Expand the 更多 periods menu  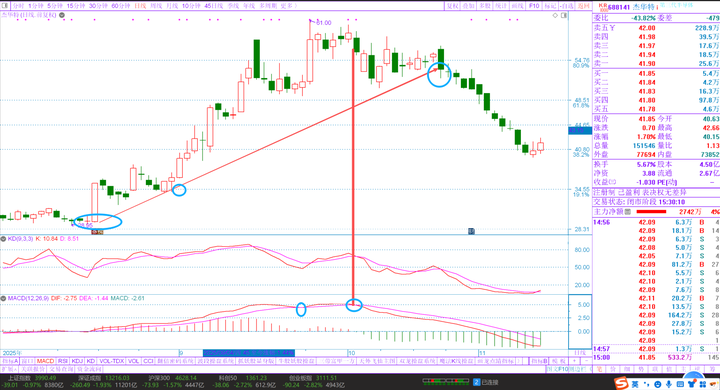(288, 6)
